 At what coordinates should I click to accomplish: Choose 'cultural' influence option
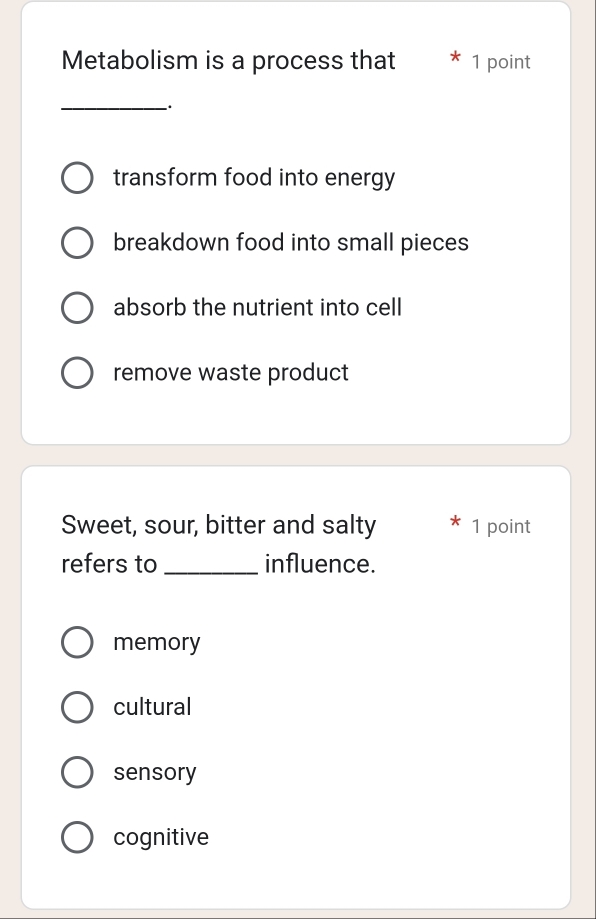(x=77, y=706)
